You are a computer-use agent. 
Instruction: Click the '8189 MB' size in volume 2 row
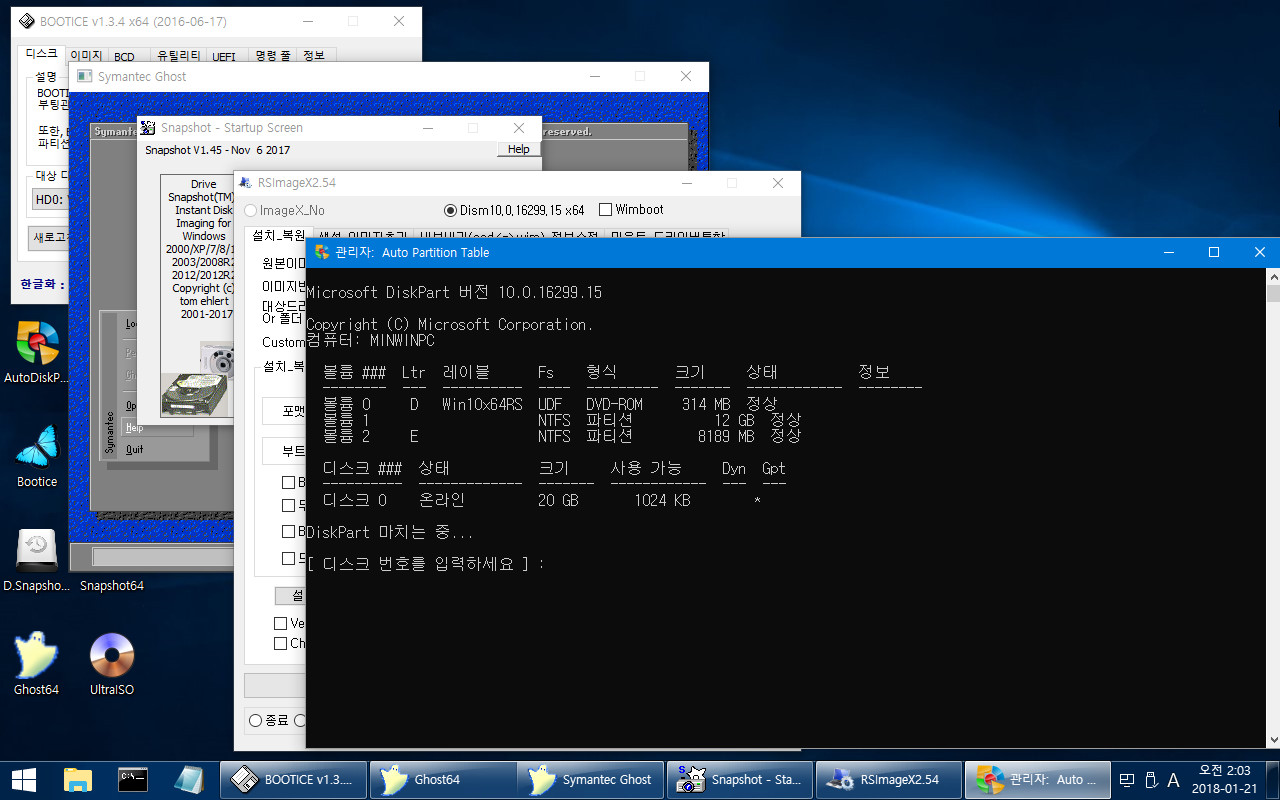pyautogui.click(x=725, y=436)
